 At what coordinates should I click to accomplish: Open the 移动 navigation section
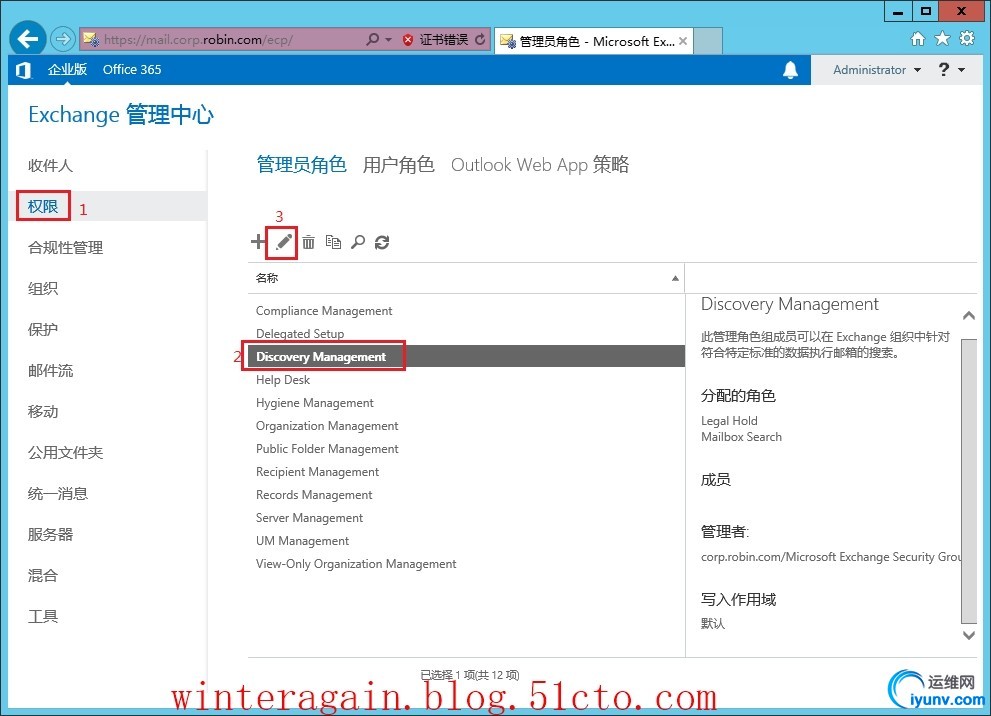pyautogui.click(x=42, y=412)
